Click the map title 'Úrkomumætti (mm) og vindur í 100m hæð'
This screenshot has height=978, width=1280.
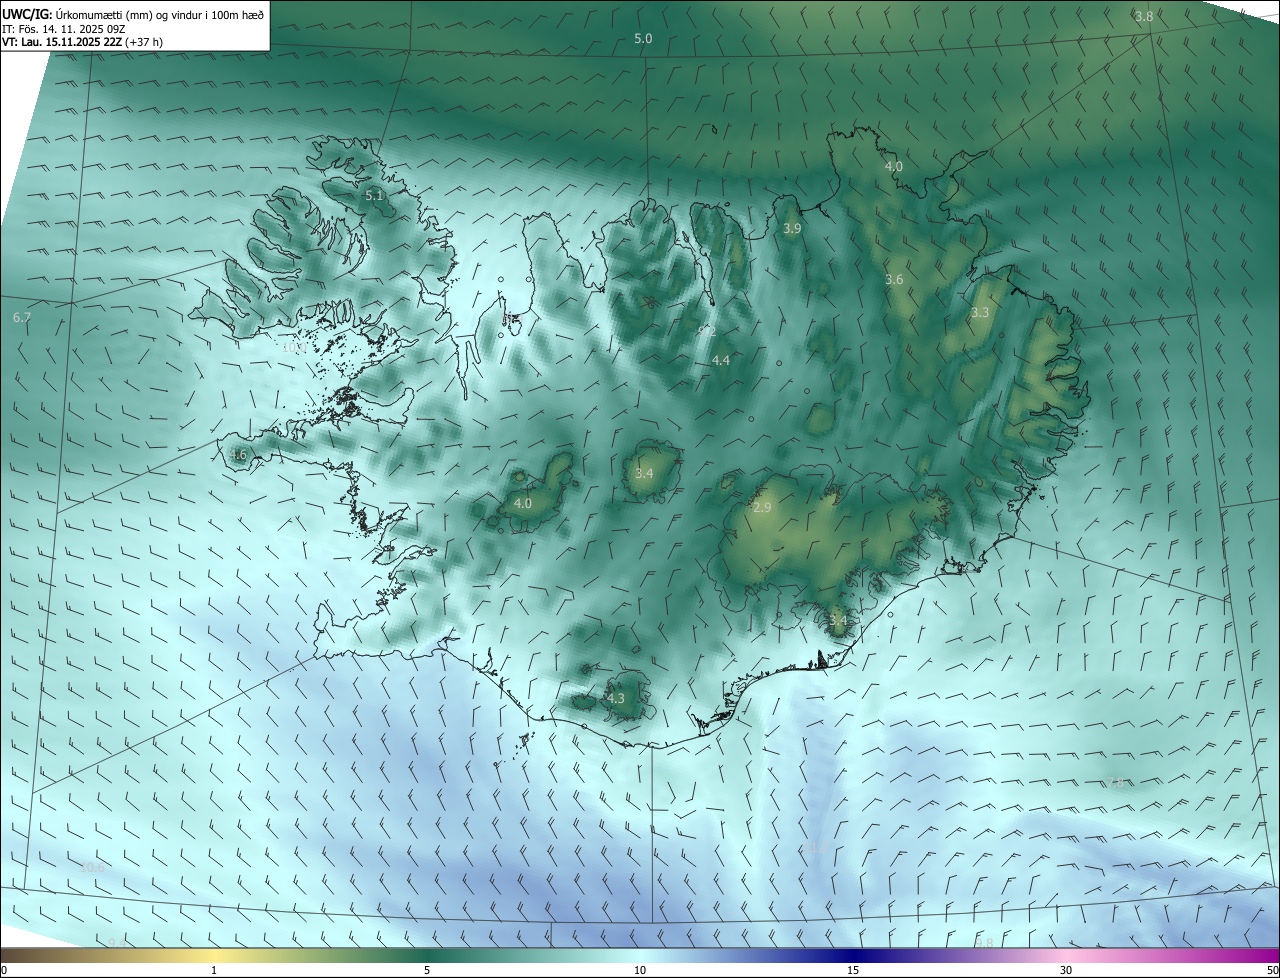tap(160, 14)
